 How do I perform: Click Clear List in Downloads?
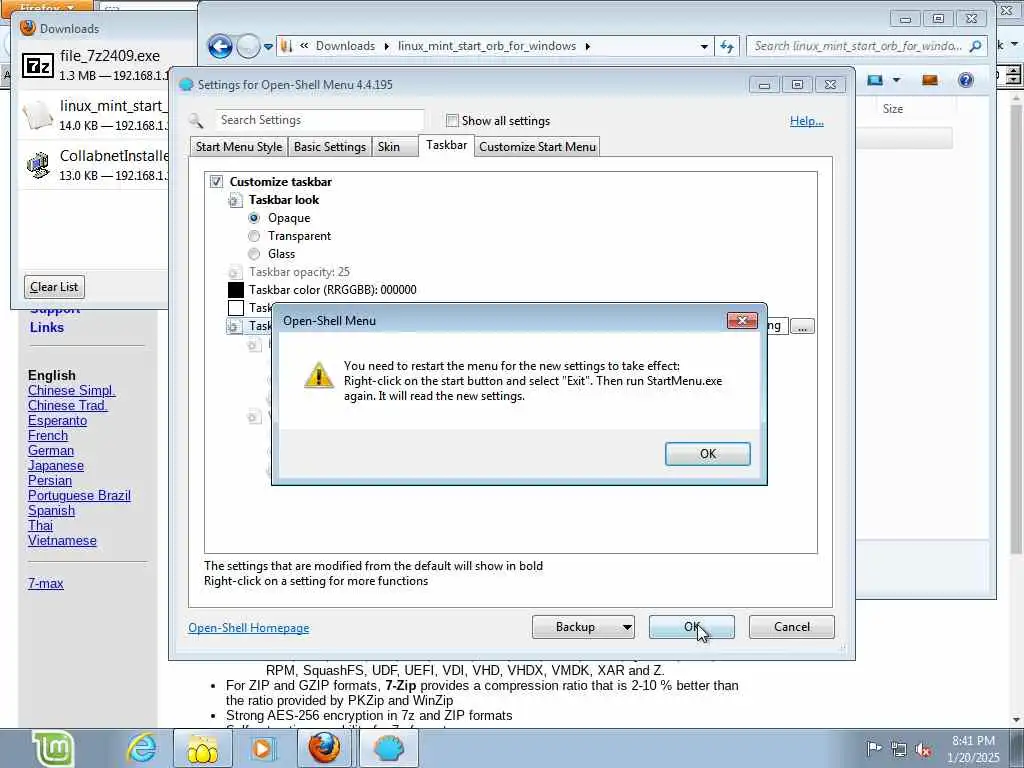pyautogui.click(x=54, y=287)
